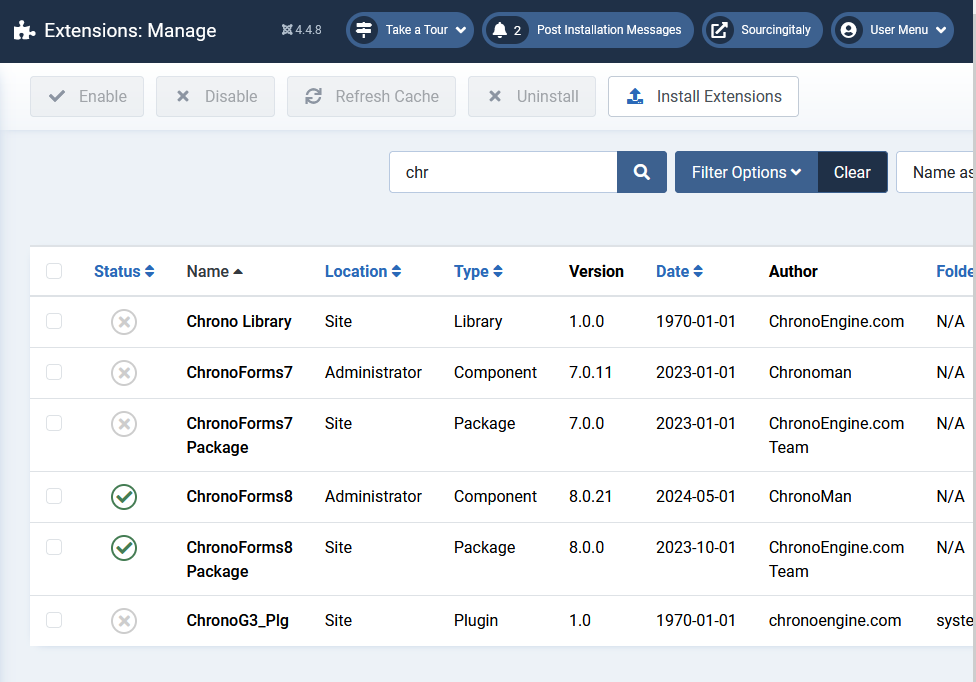The height and width of the screenshot is (682, 976).
Task: Click ChronoForms8 component name text
Action: pyautogui.click(x=240, y=497)
